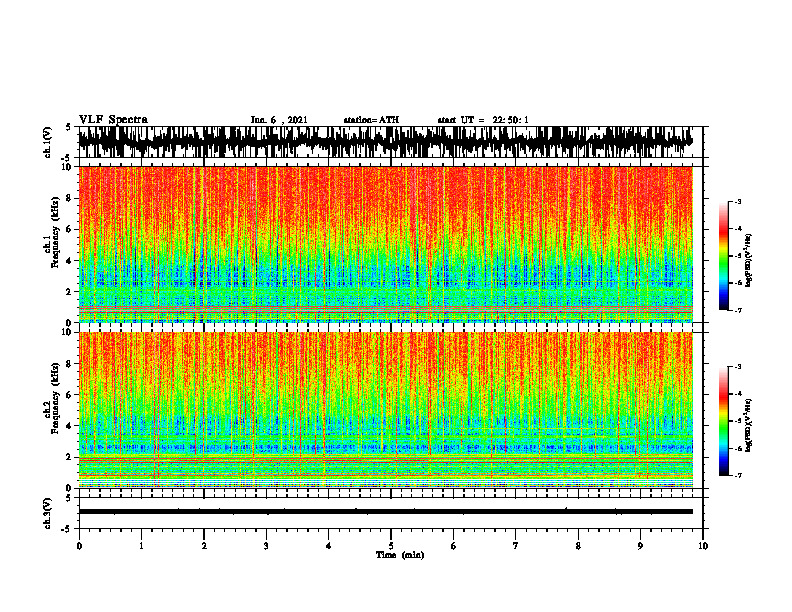
Task: Click the "station=ATH" header text
Action: tap(371, 120)
